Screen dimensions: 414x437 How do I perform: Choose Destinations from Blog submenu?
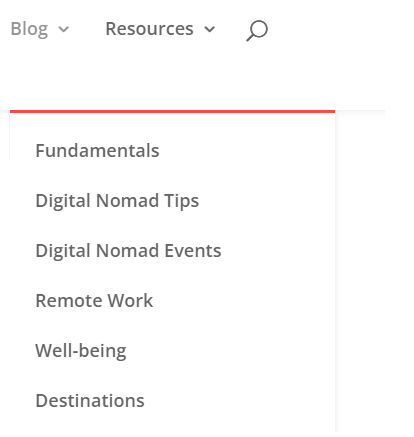[90, 401]
